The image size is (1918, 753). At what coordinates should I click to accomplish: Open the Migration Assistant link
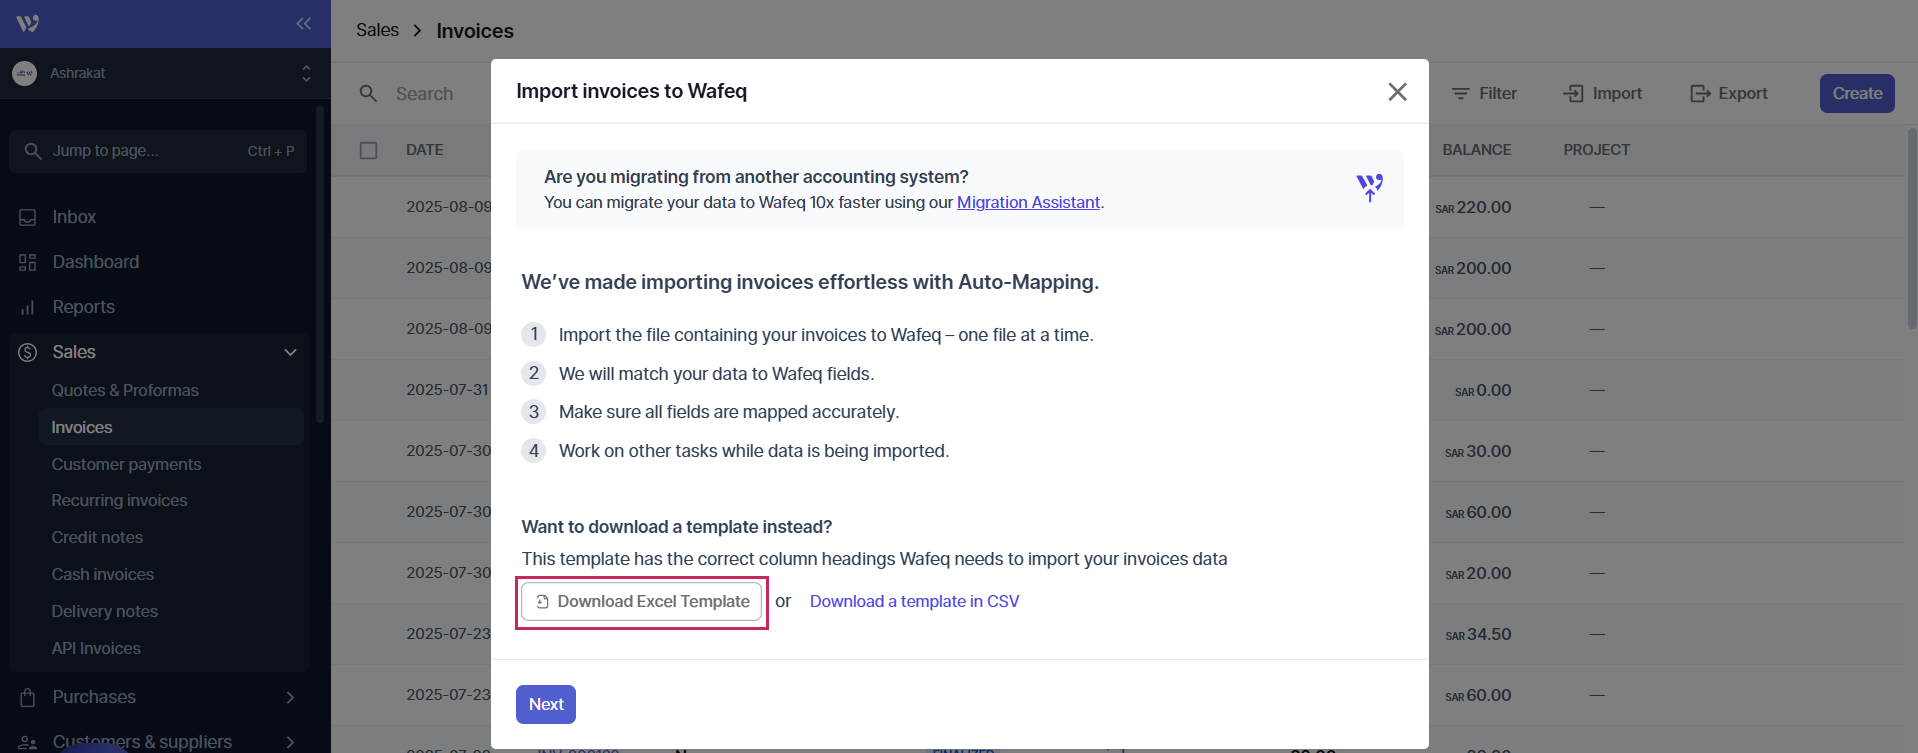pos(1028,202)
